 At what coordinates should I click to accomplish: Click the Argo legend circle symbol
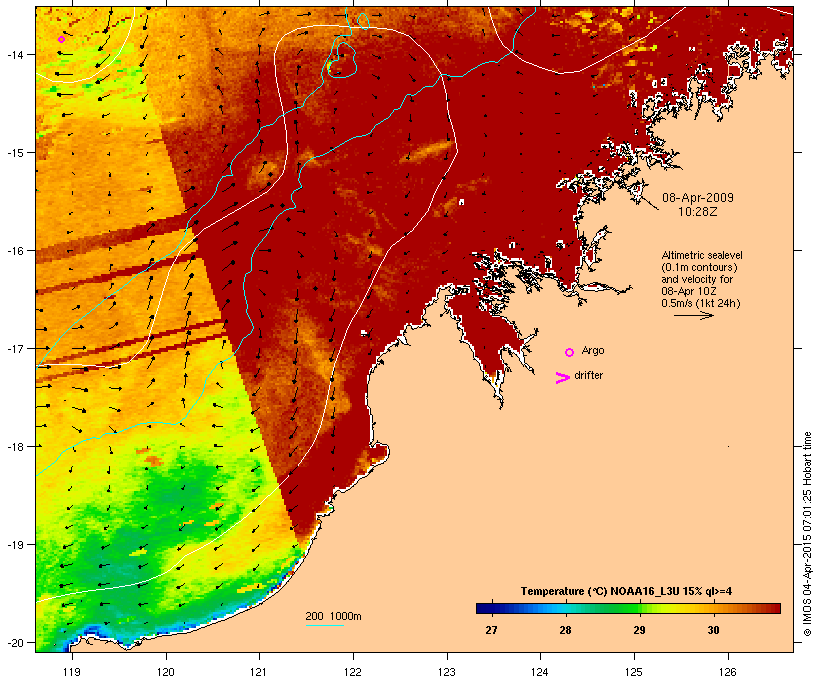570,352
